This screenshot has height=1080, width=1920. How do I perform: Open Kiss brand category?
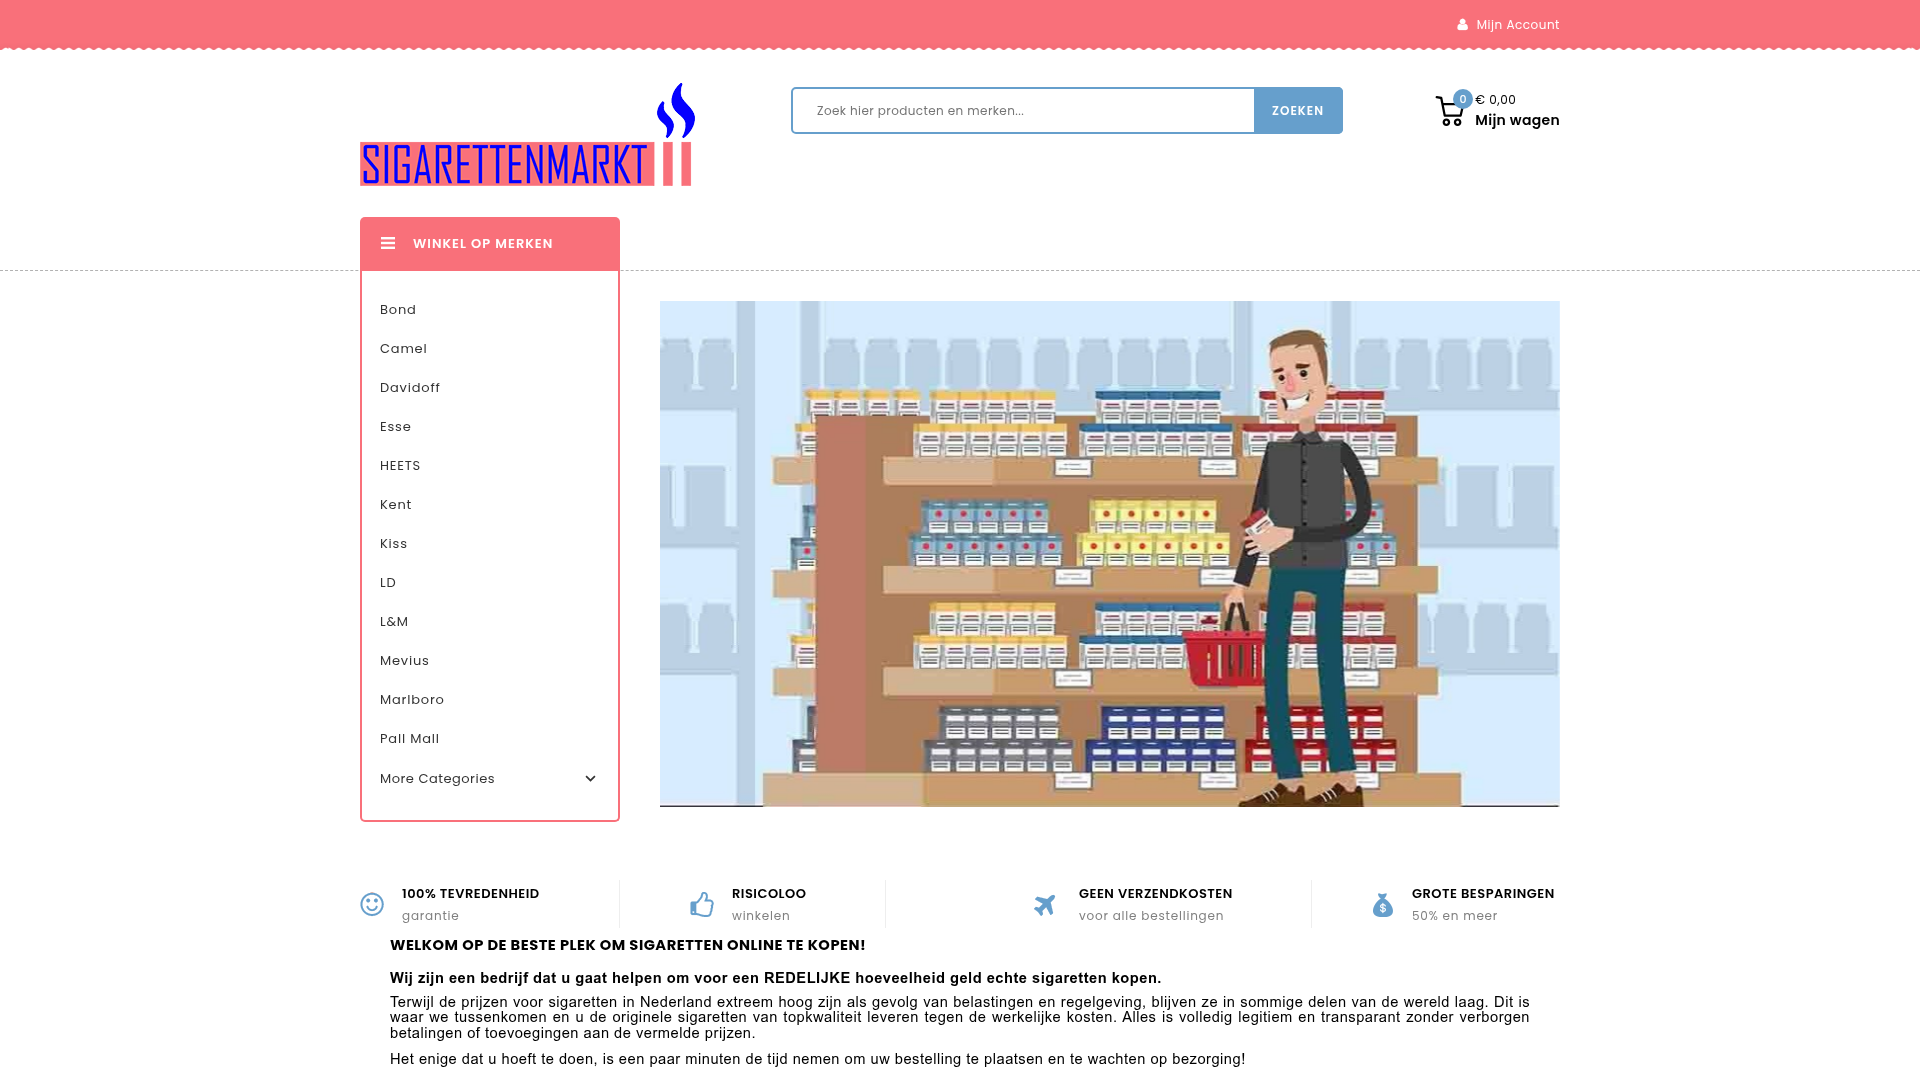coord(394,544)
